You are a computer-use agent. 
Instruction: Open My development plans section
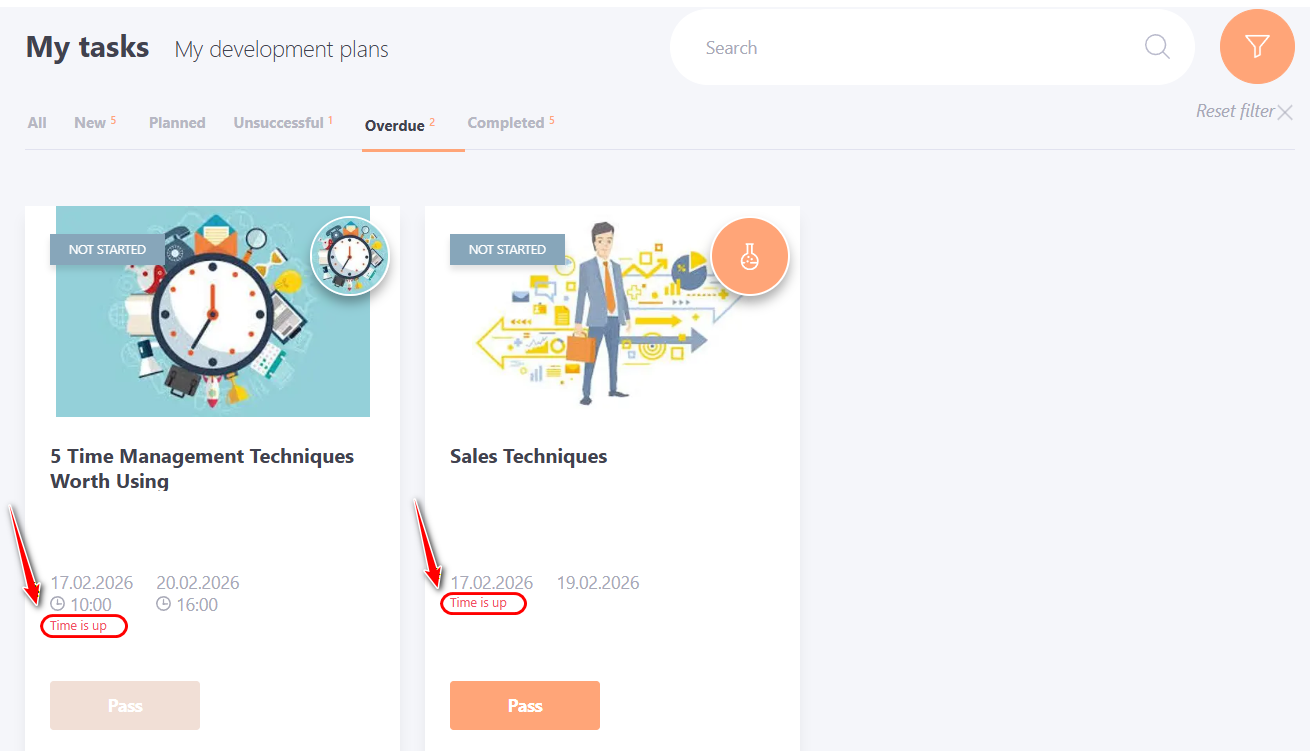281,49
